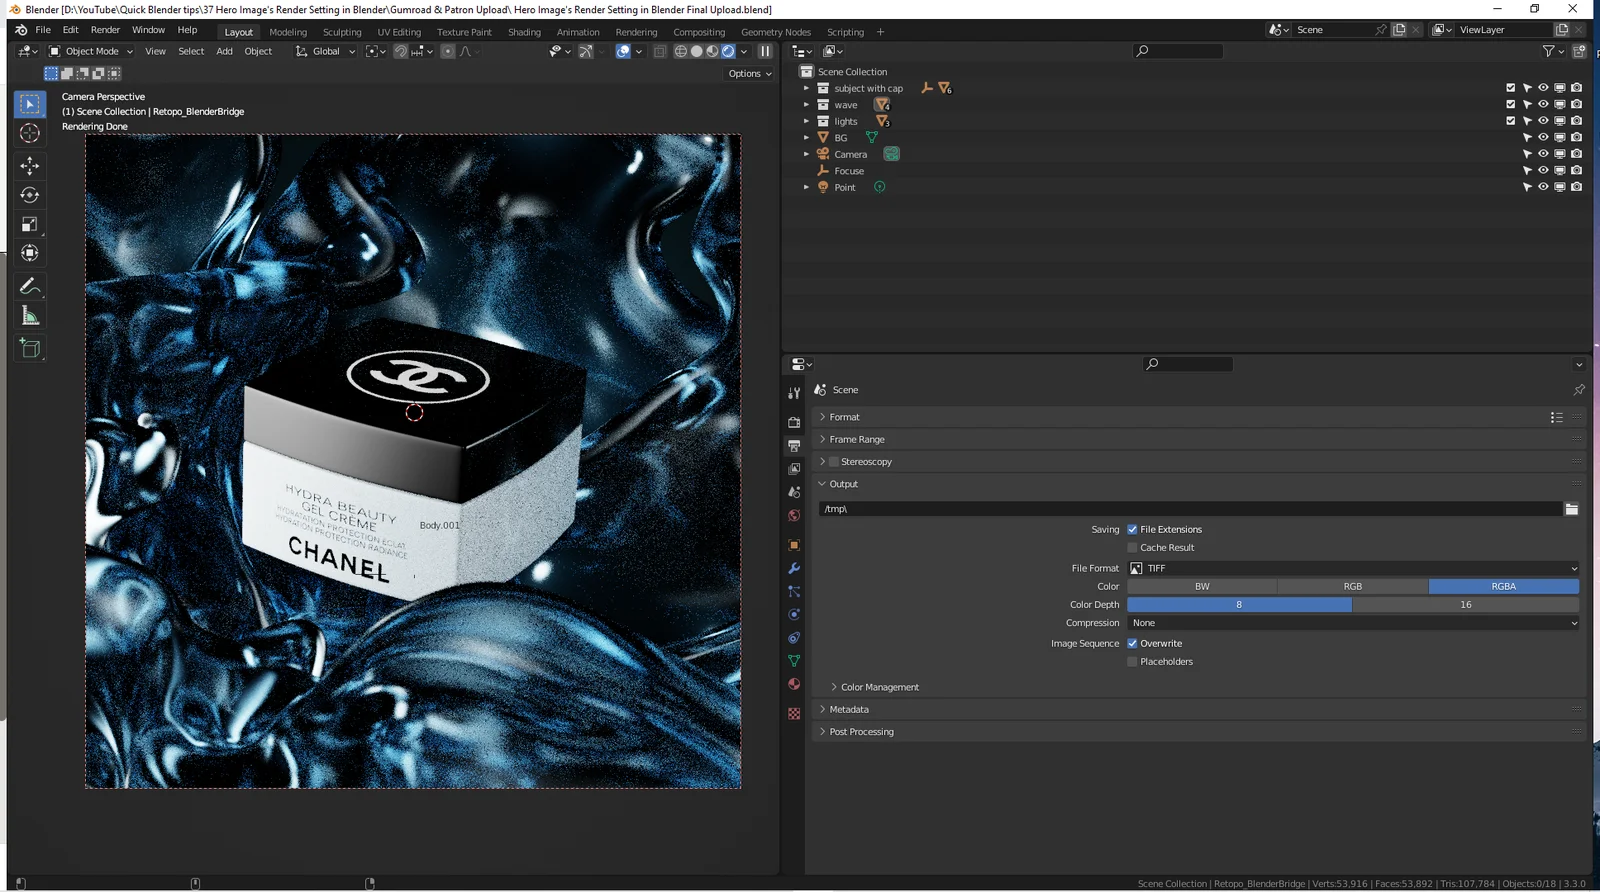This screenshot has width=1600, height=892.
Task: Open the View Layer properties tab
Action: pyautogui.click(x=794, y=469)
